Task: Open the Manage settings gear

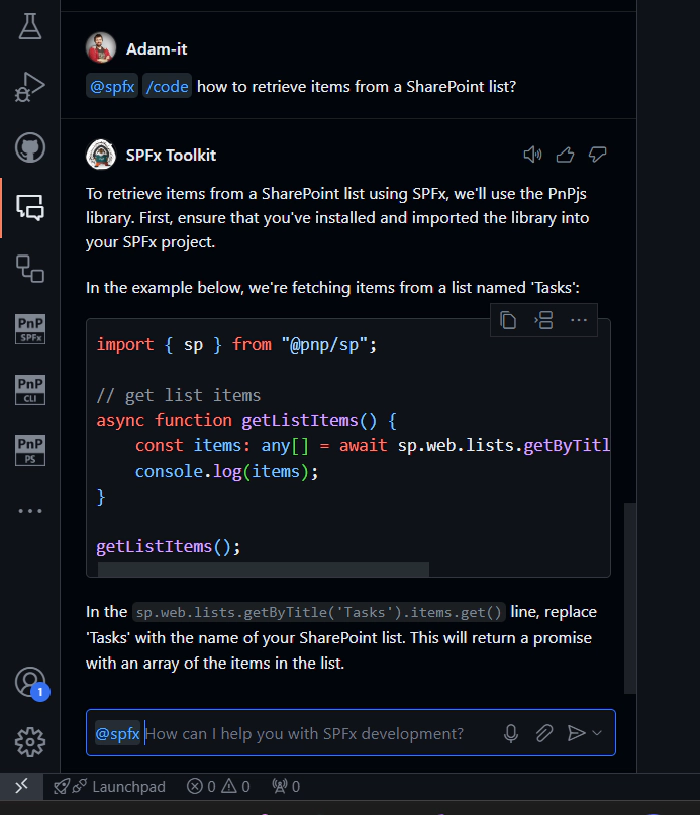Action: pyautogui.click(x=30, y=742)
